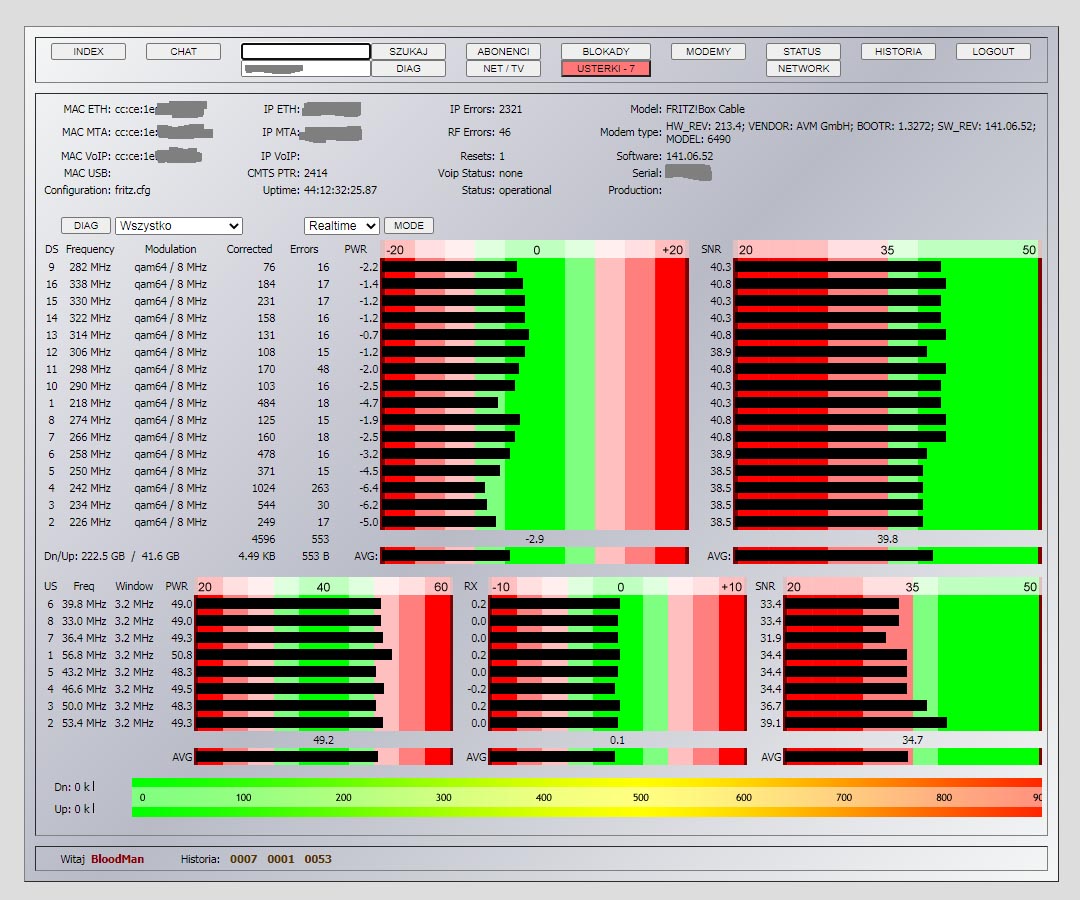Click the empty search input field

tap(305, 52)
